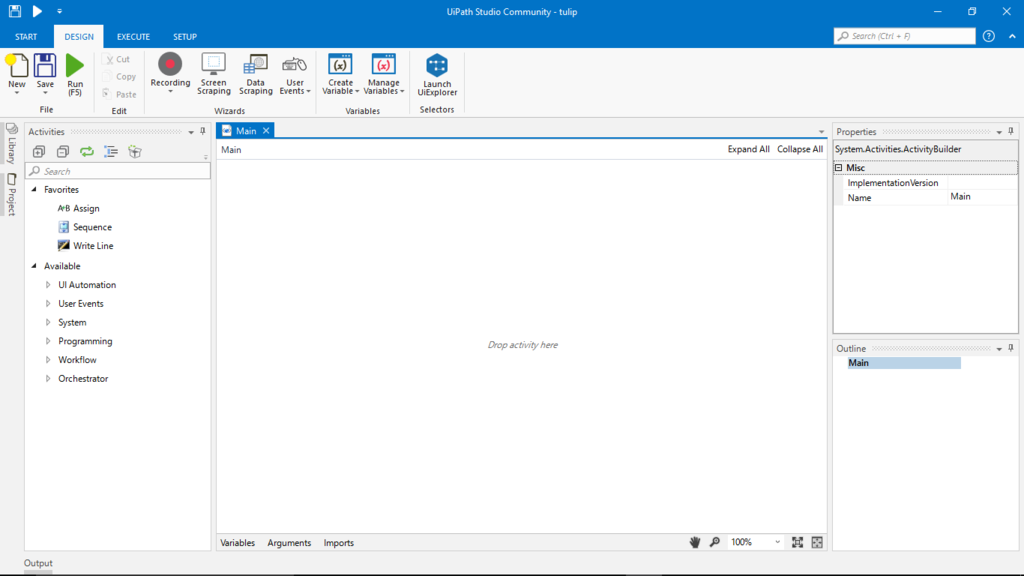Screen dimensions: 1024x576
Task: Open the Activities panel options dropdown arrow
Action: pos(191,132)
